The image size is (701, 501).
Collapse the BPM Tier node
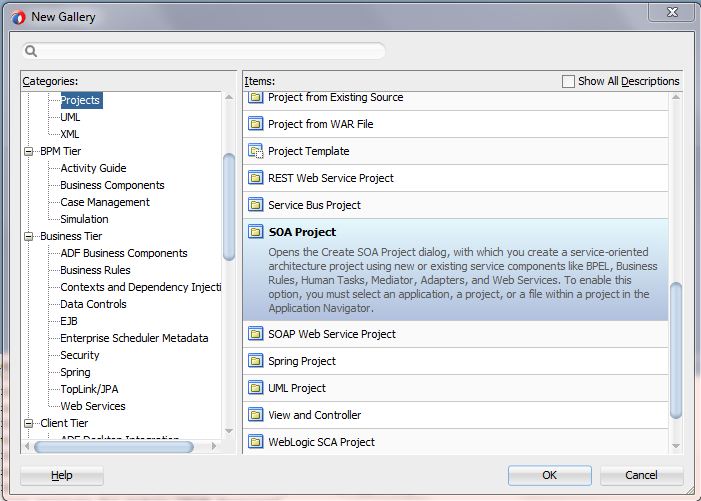(29, 152)
